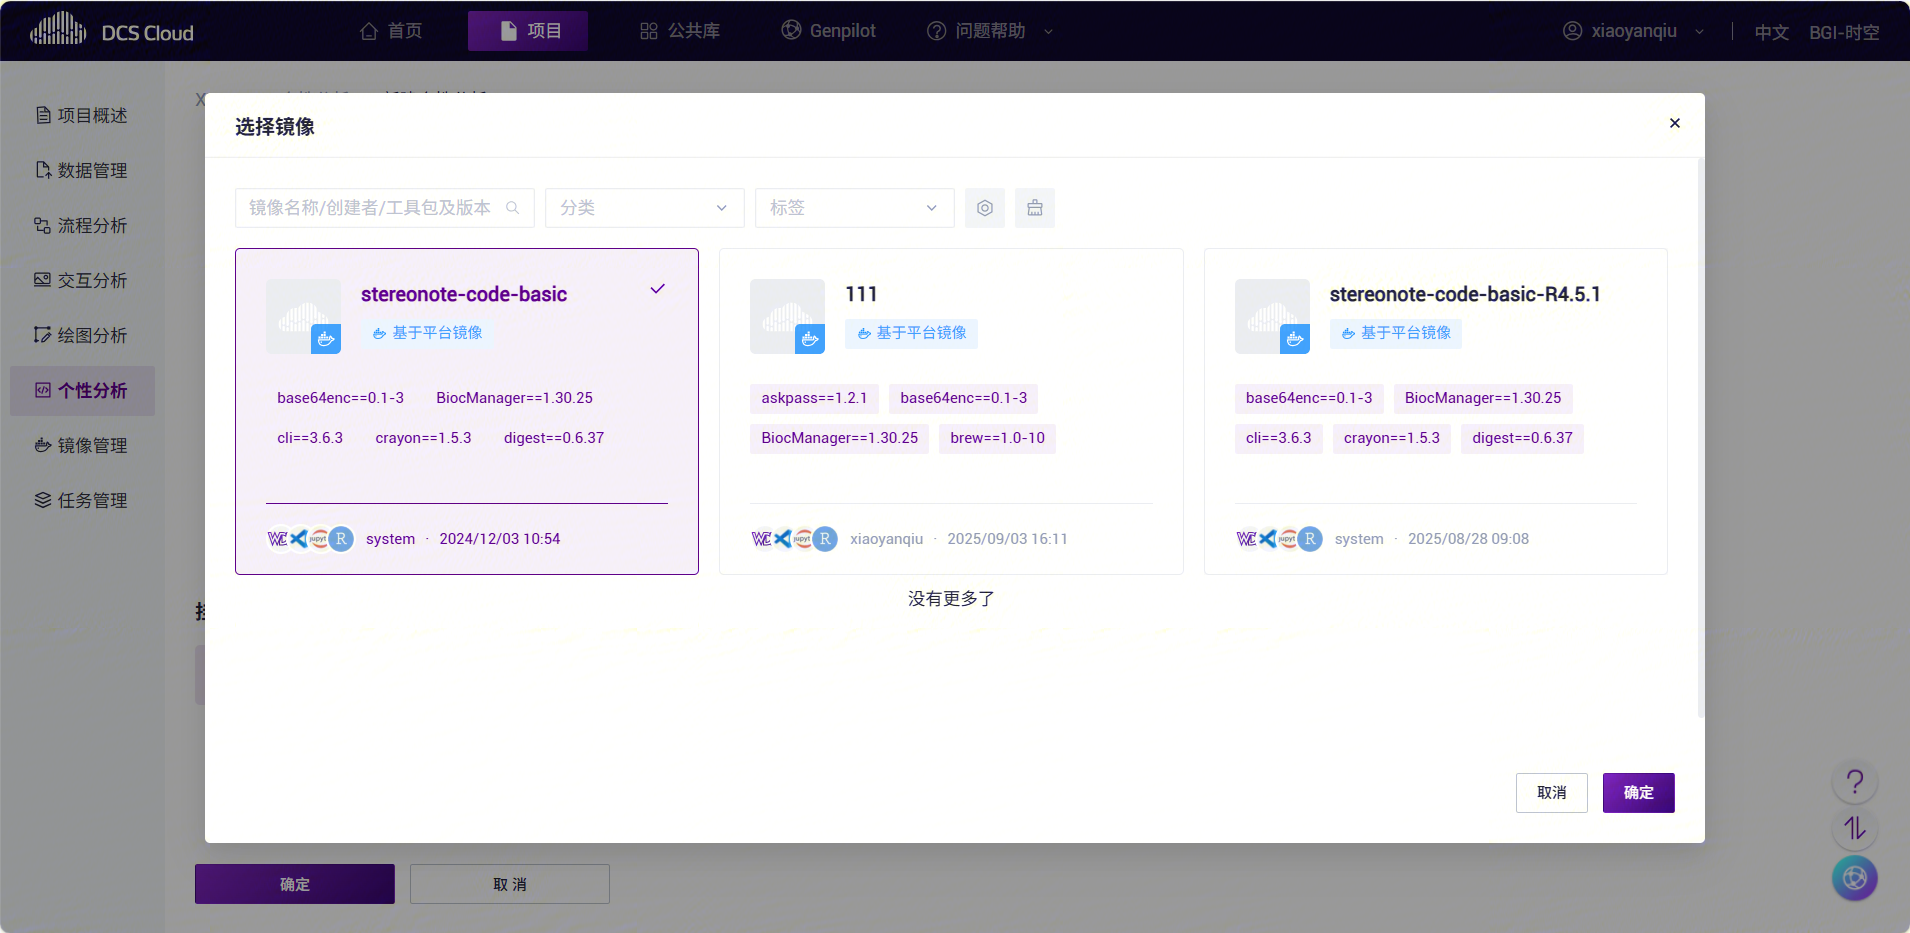Viewport: 1910px width, 933px height.
Task: Click the docker badge on the 111 image thumbnail
Action: (810, 339)
